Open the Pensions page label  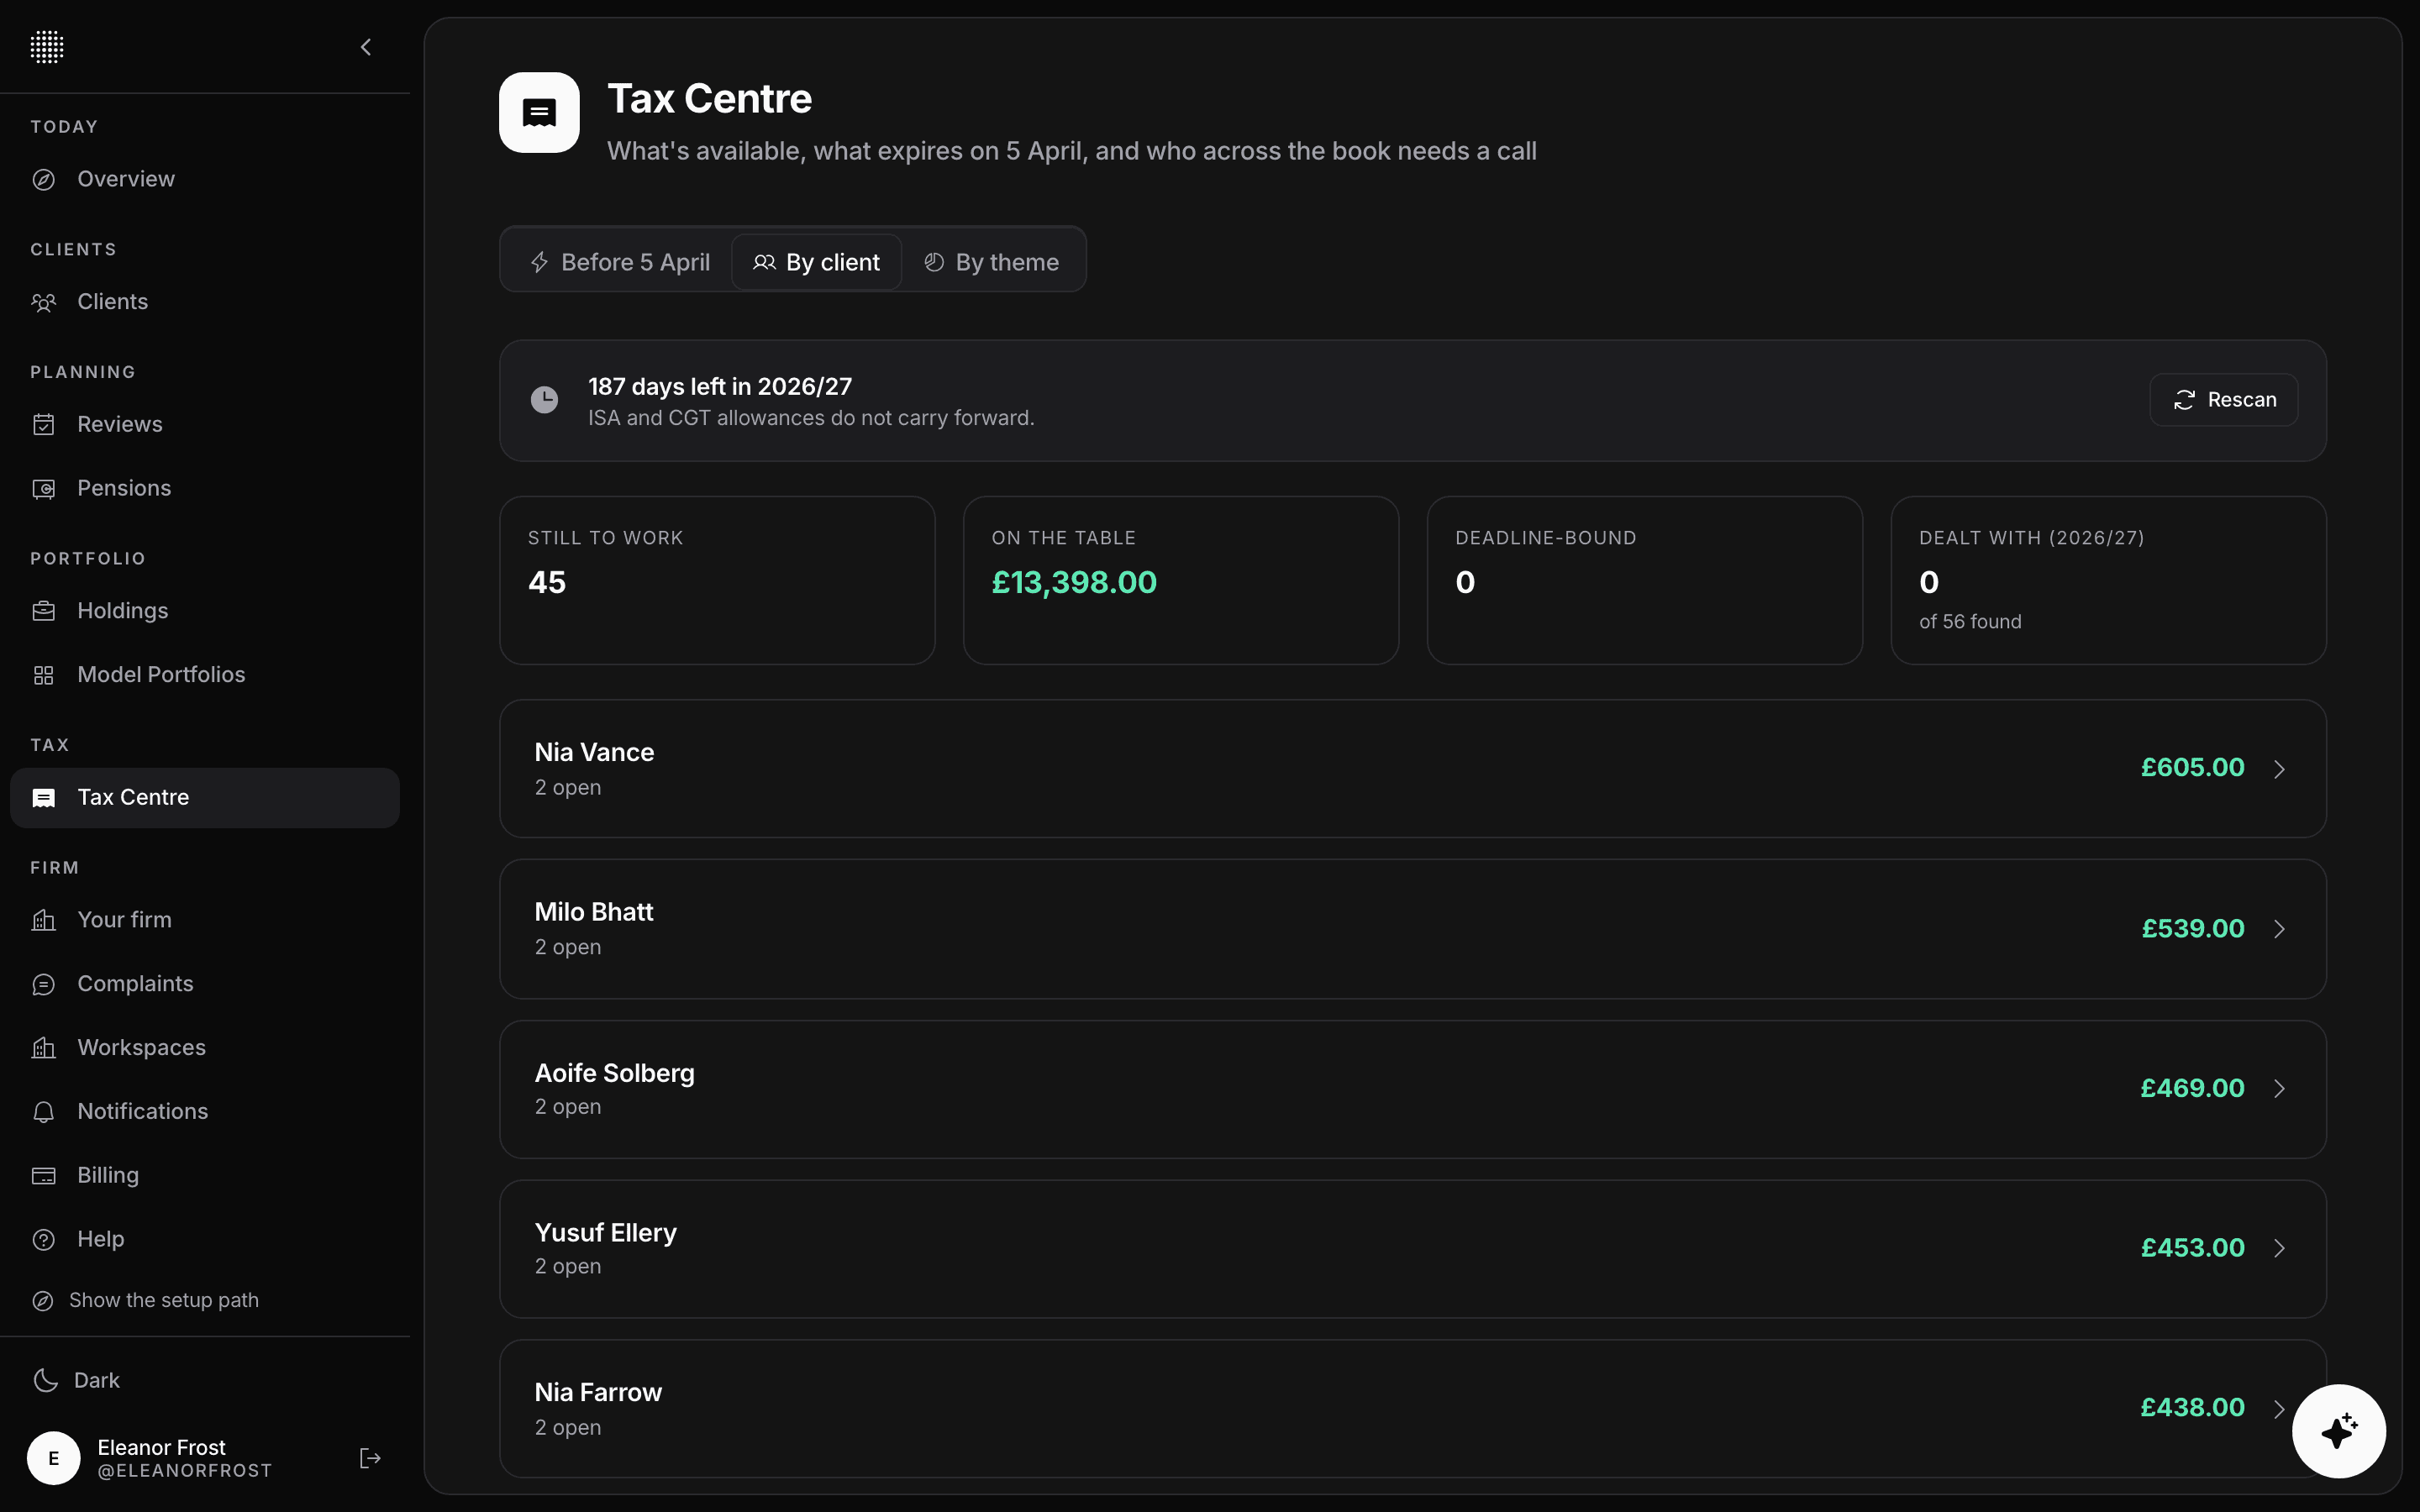[124, 488]
